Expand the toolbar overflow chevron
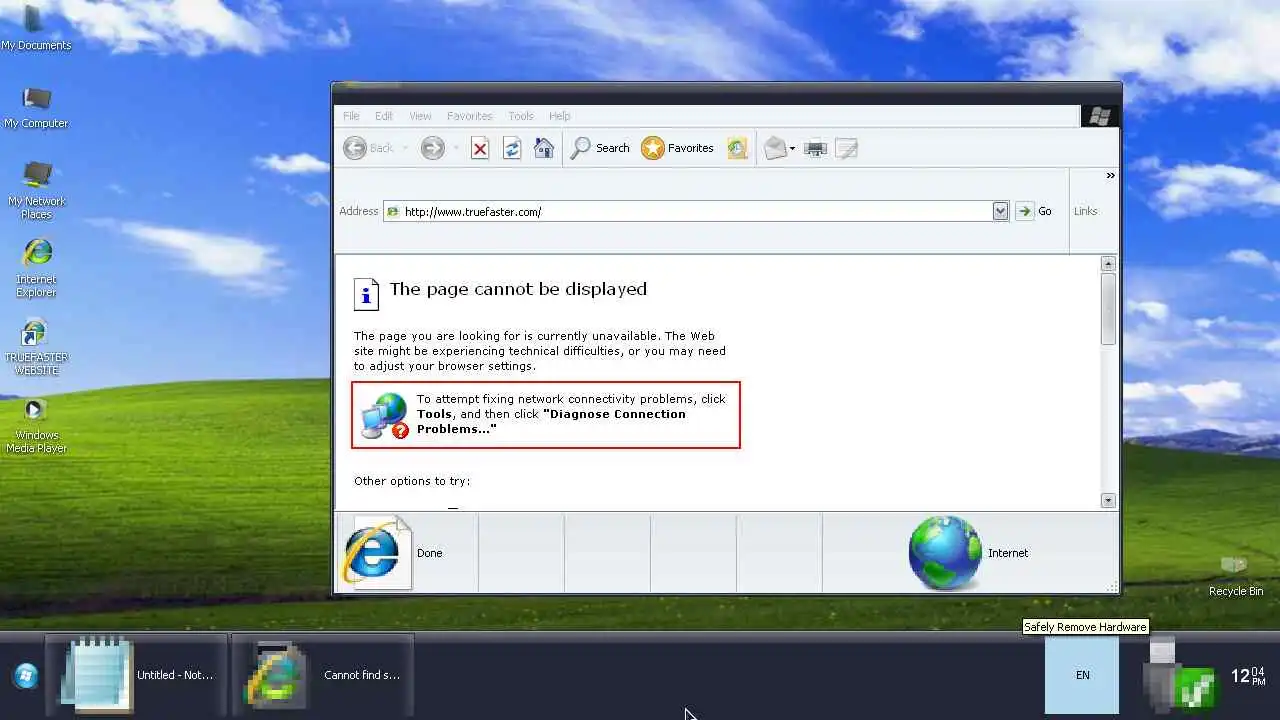 click(x=1110, y=176)
